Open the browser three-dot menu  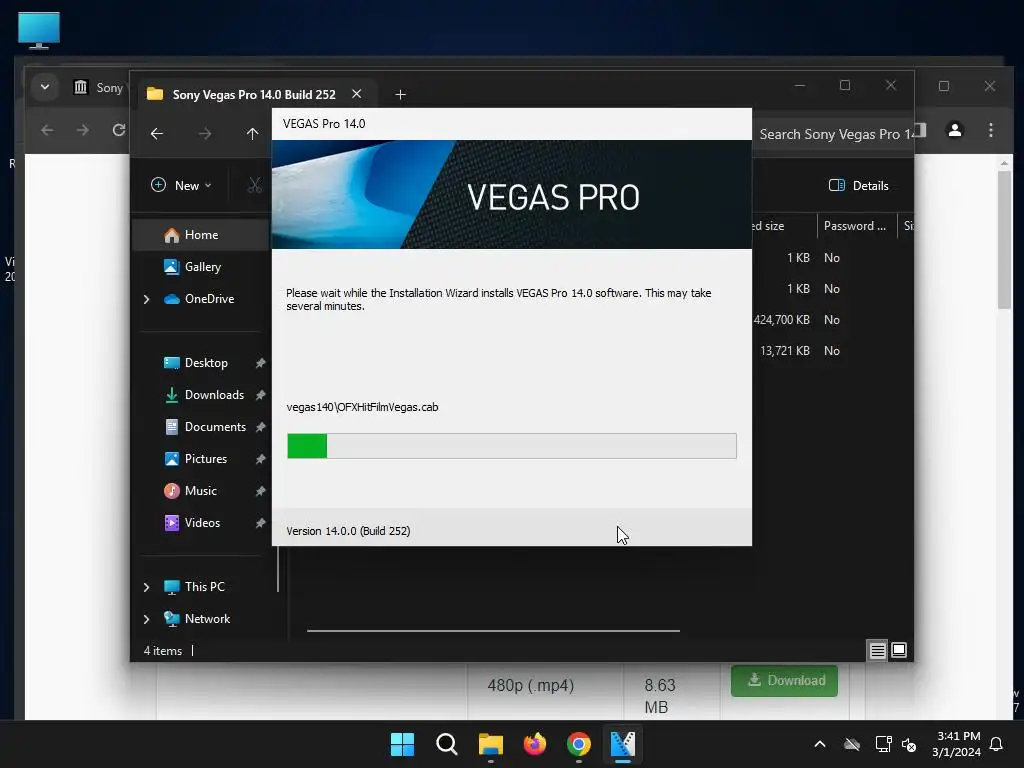(x=991, y=130)
